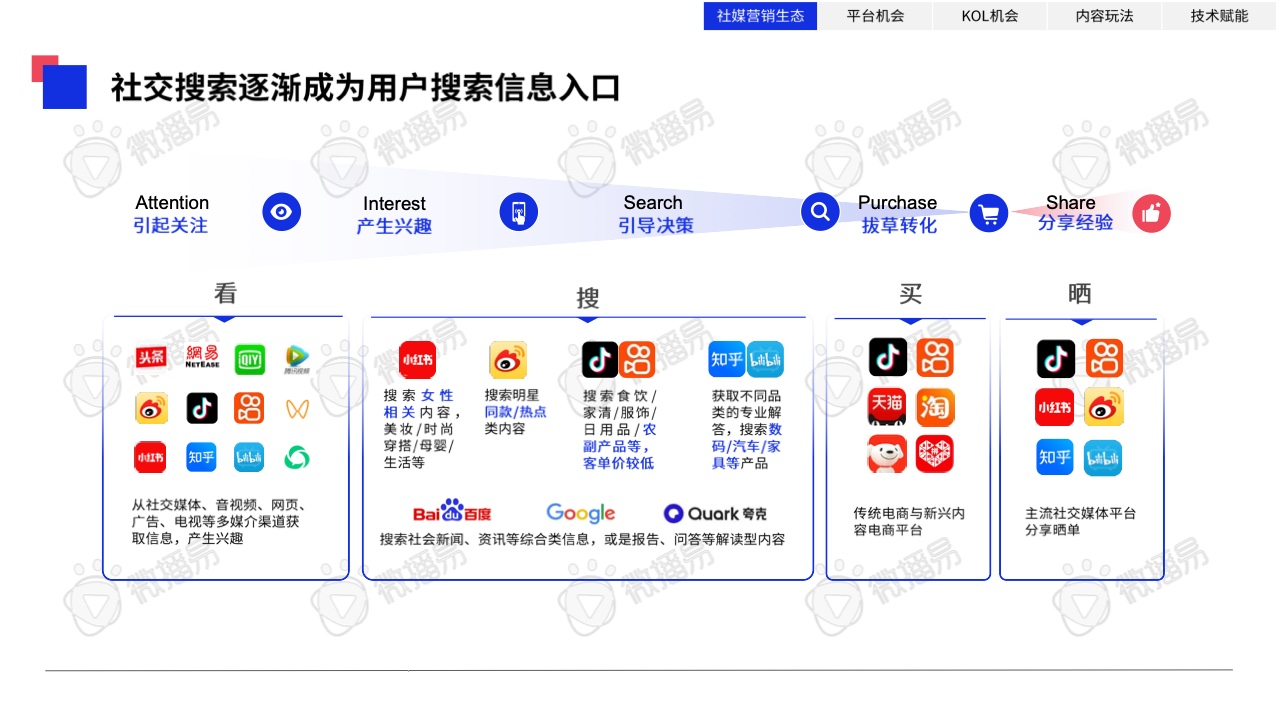The width and height of the screenshot is (1280, 720).
Task: Click the 看 section heading
Action: (x=225, y=294)
